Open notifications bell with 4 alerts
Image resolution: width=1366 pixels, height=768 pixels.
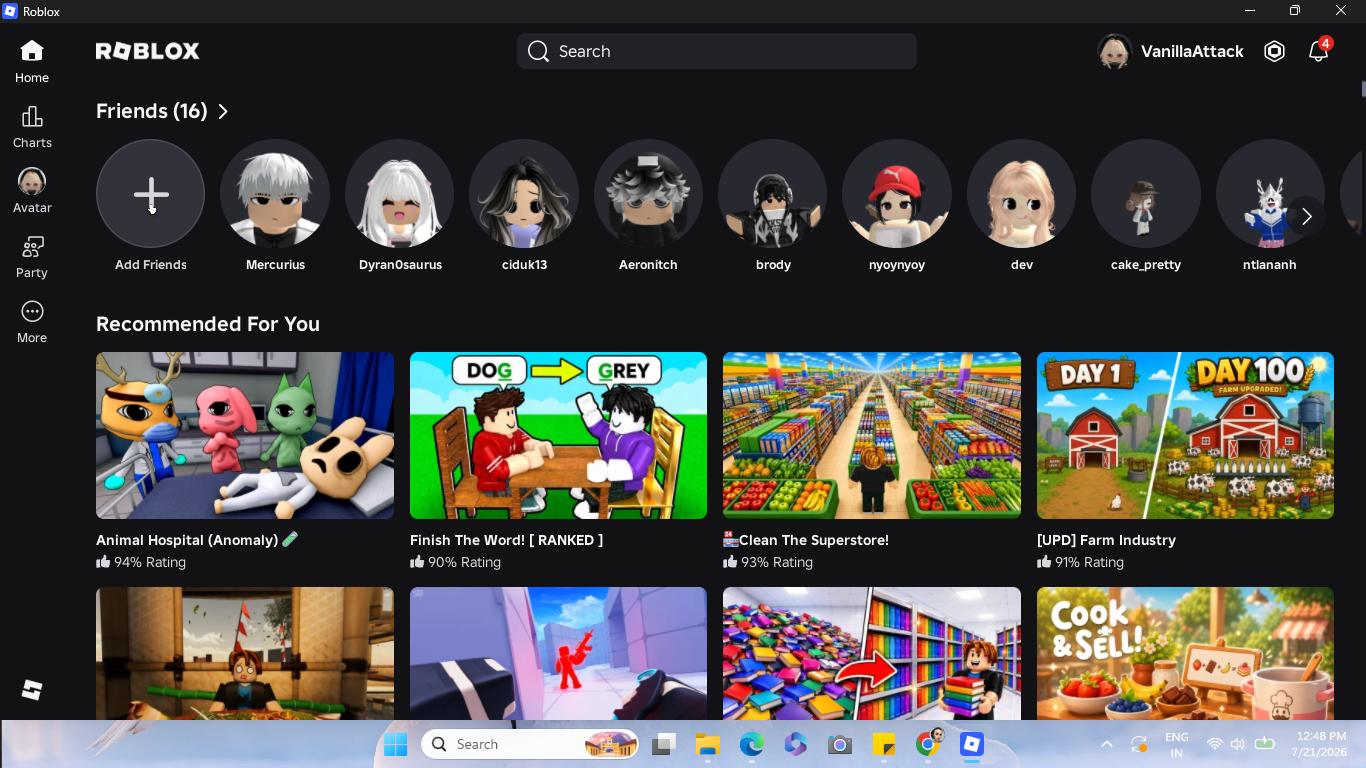pos(1319,51)
